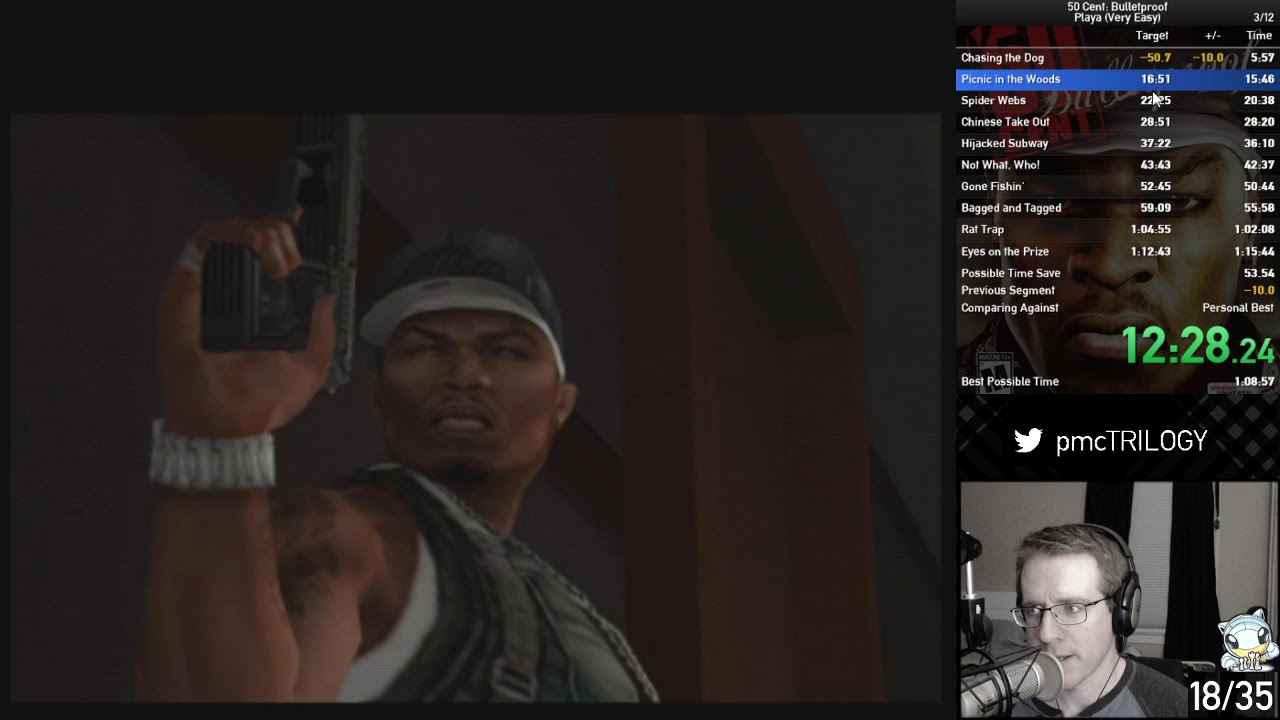The width and height of the screenshot is (1280, 720).
Task: Click the 18/35 counter
Action: 1231,696
